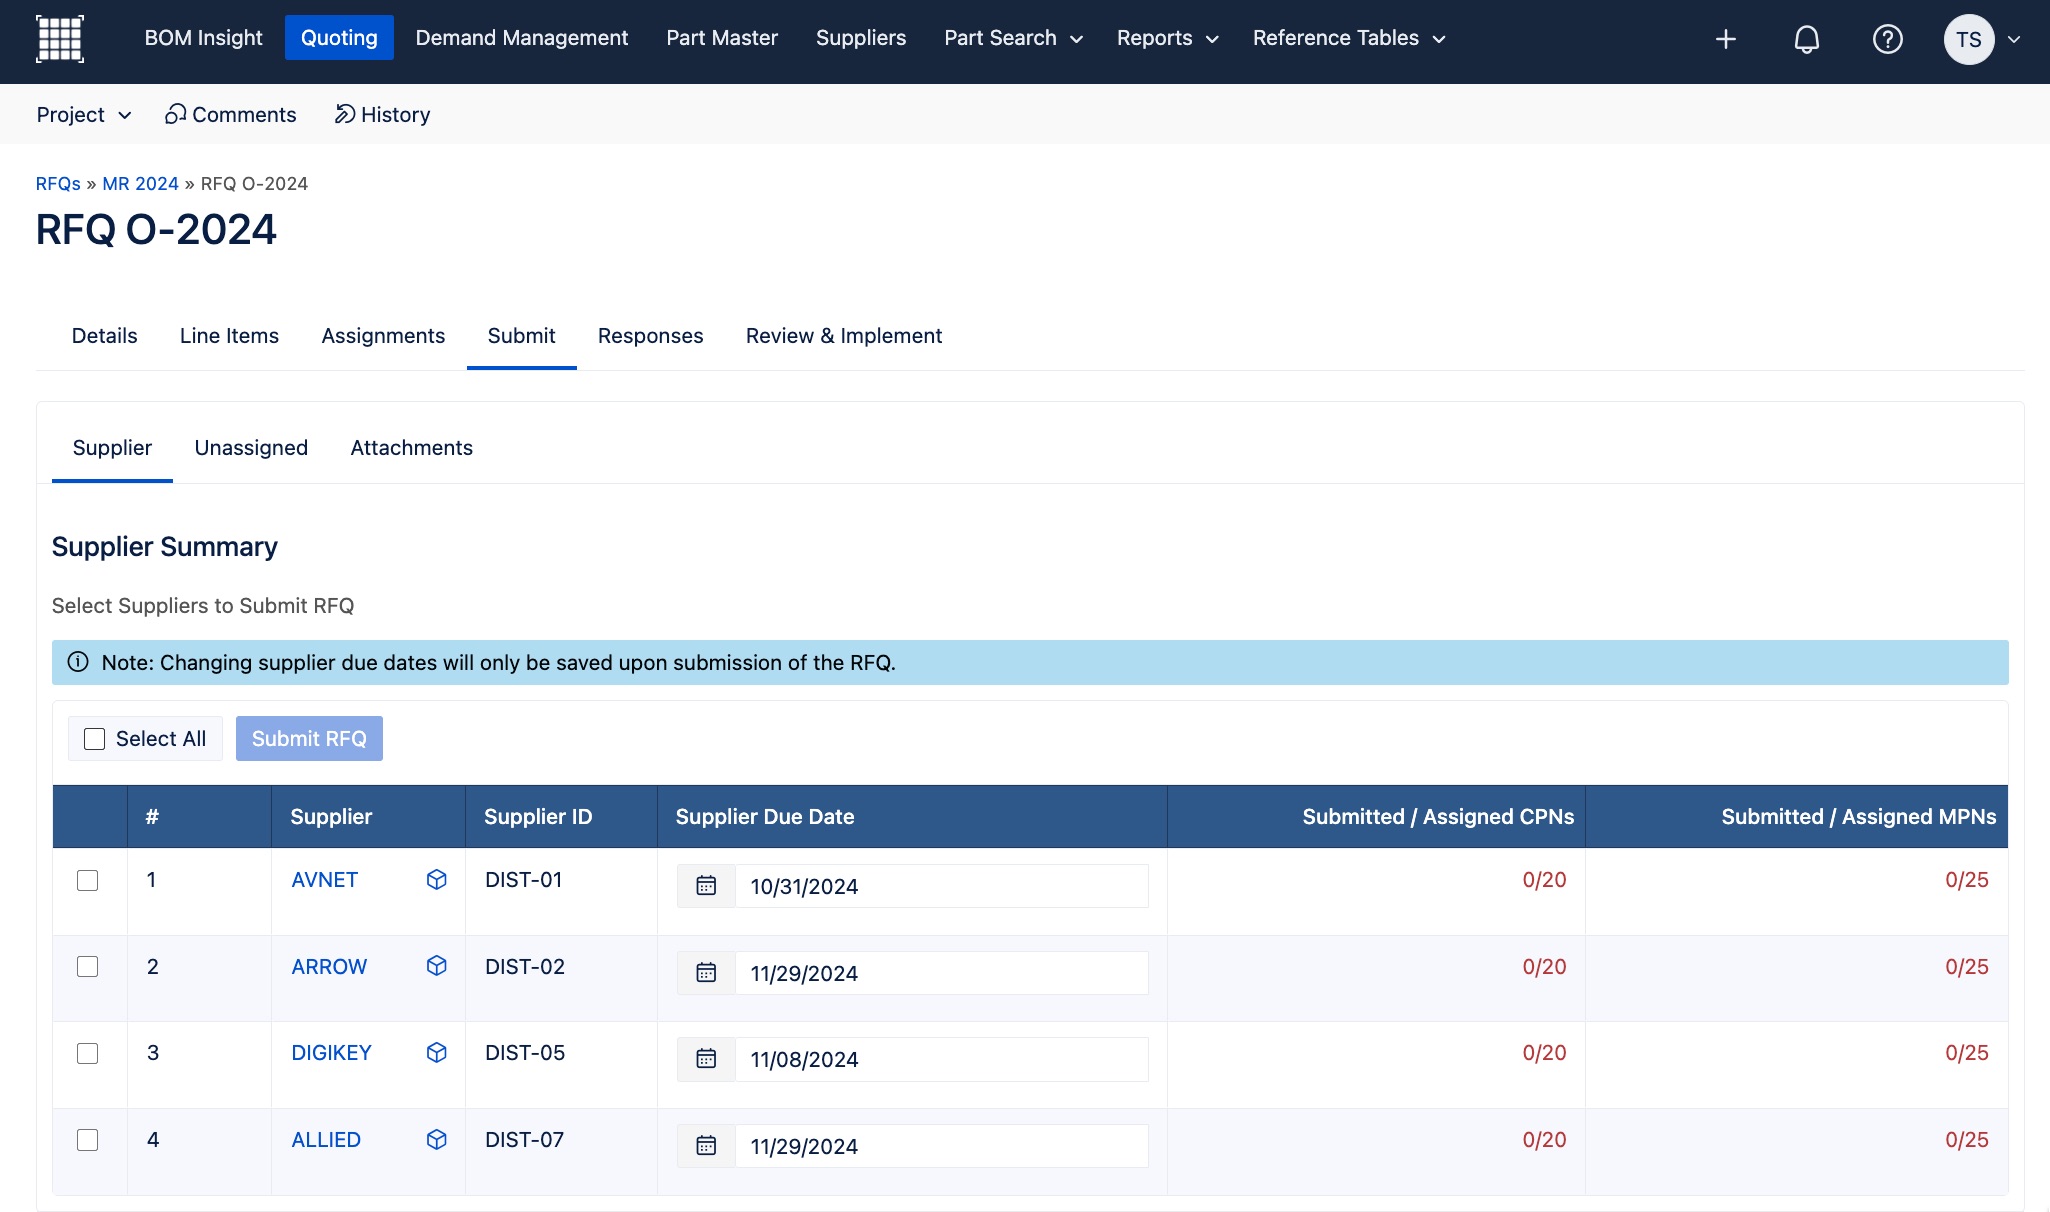Click the cube icon next to ALLIED
The width and height of the screenshot is (2050, 1212).
pos(436,1139)
